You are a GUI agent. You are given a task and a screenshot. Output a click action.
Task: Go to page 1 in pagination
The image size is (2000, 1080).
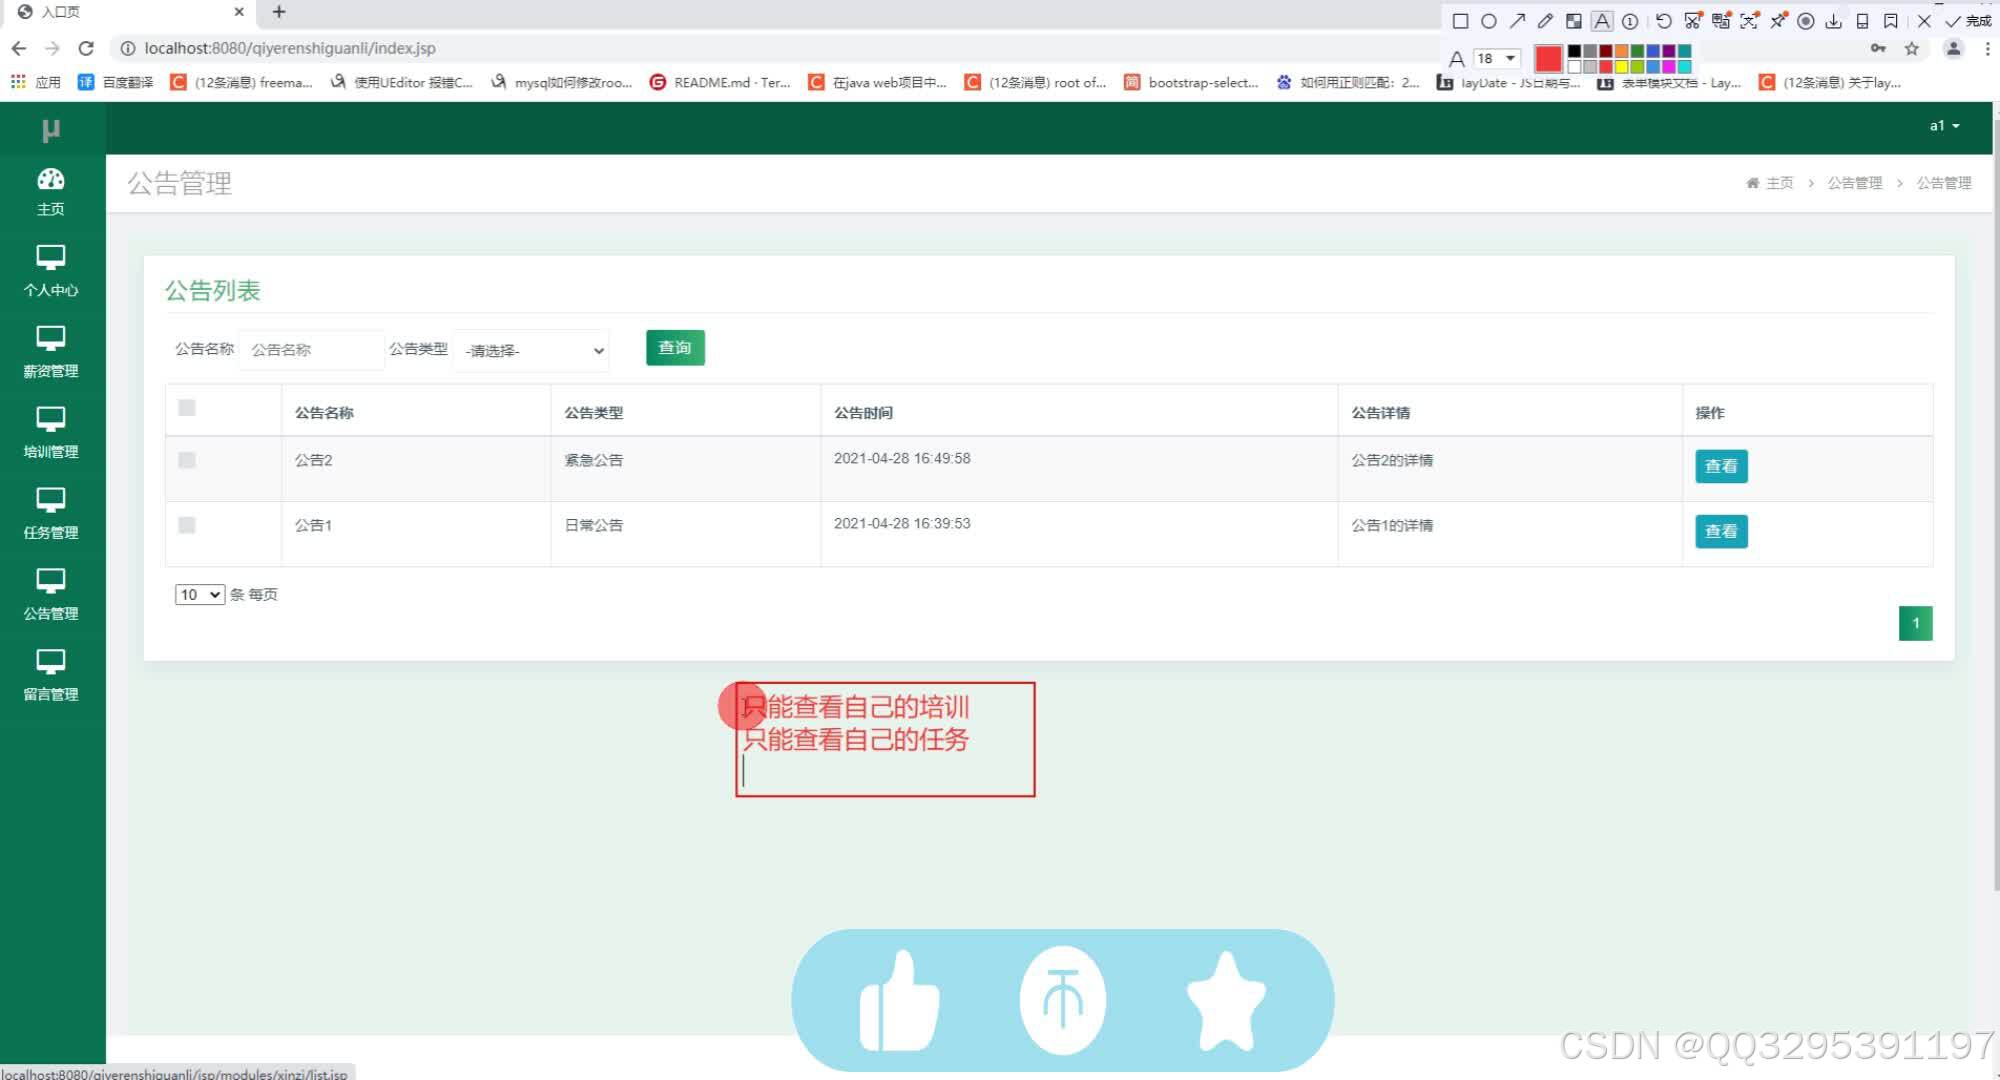1915,623
